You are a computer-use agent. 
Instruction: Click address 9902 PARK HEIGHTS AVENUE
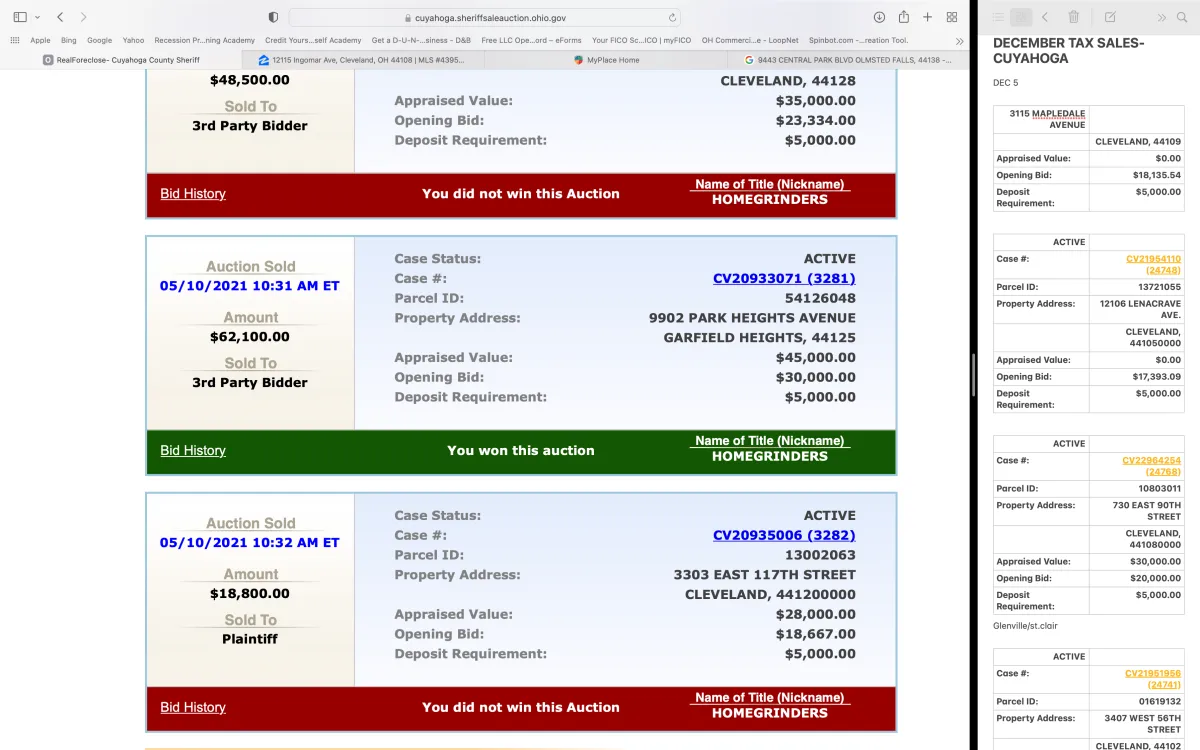coord(752,318)
